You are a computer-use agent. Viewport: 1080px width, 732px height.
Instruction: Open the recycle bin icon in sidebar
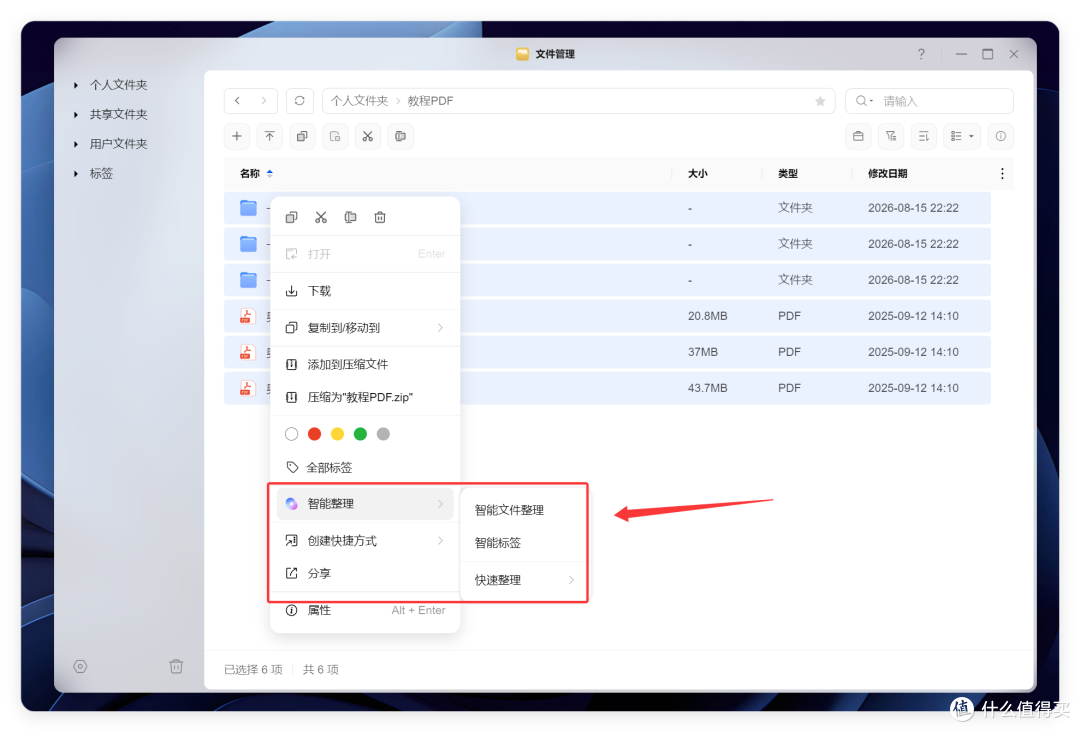[x=176, y=667]
